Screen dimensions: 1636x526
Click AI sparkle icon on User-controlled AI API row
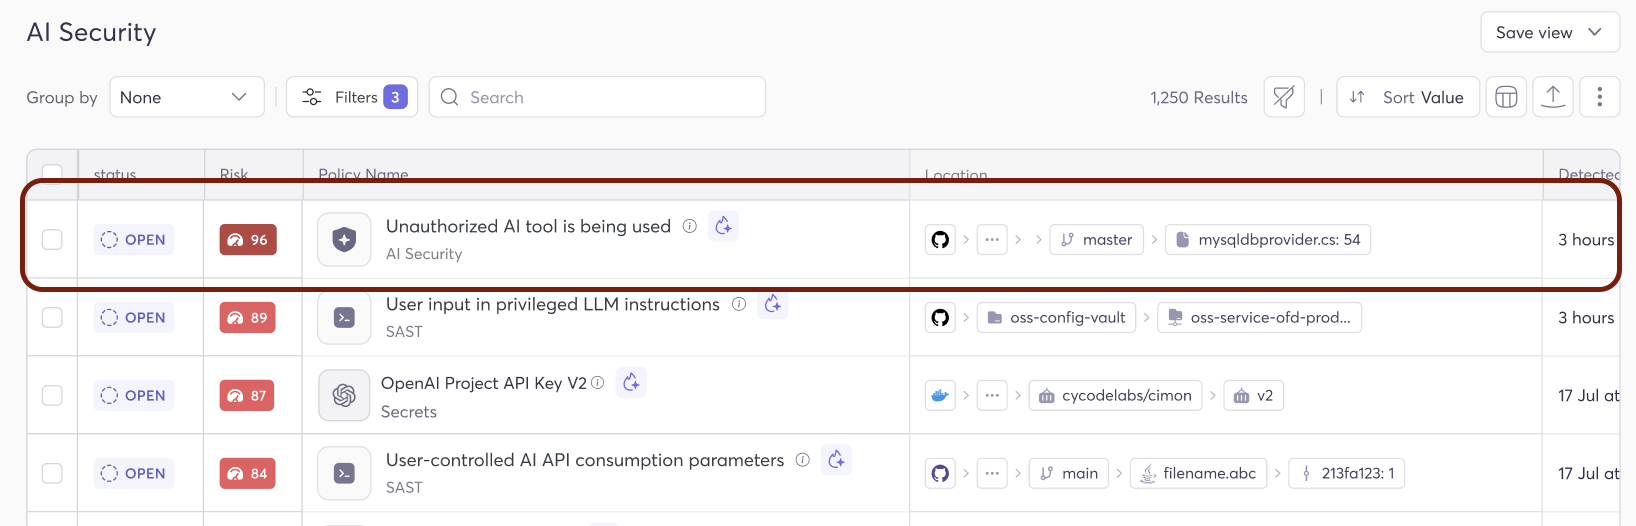[x=837, y=460]
